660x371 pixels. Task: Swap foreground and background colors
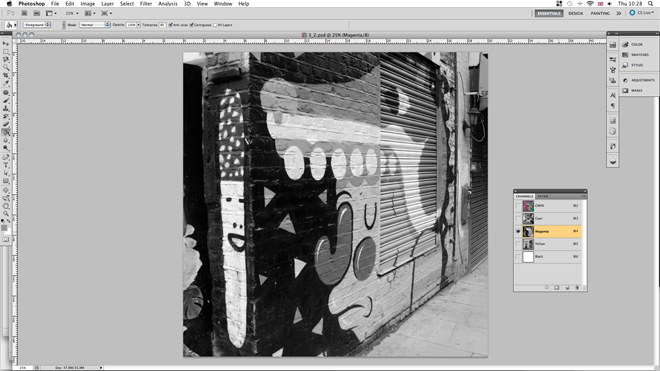point(8,221)
